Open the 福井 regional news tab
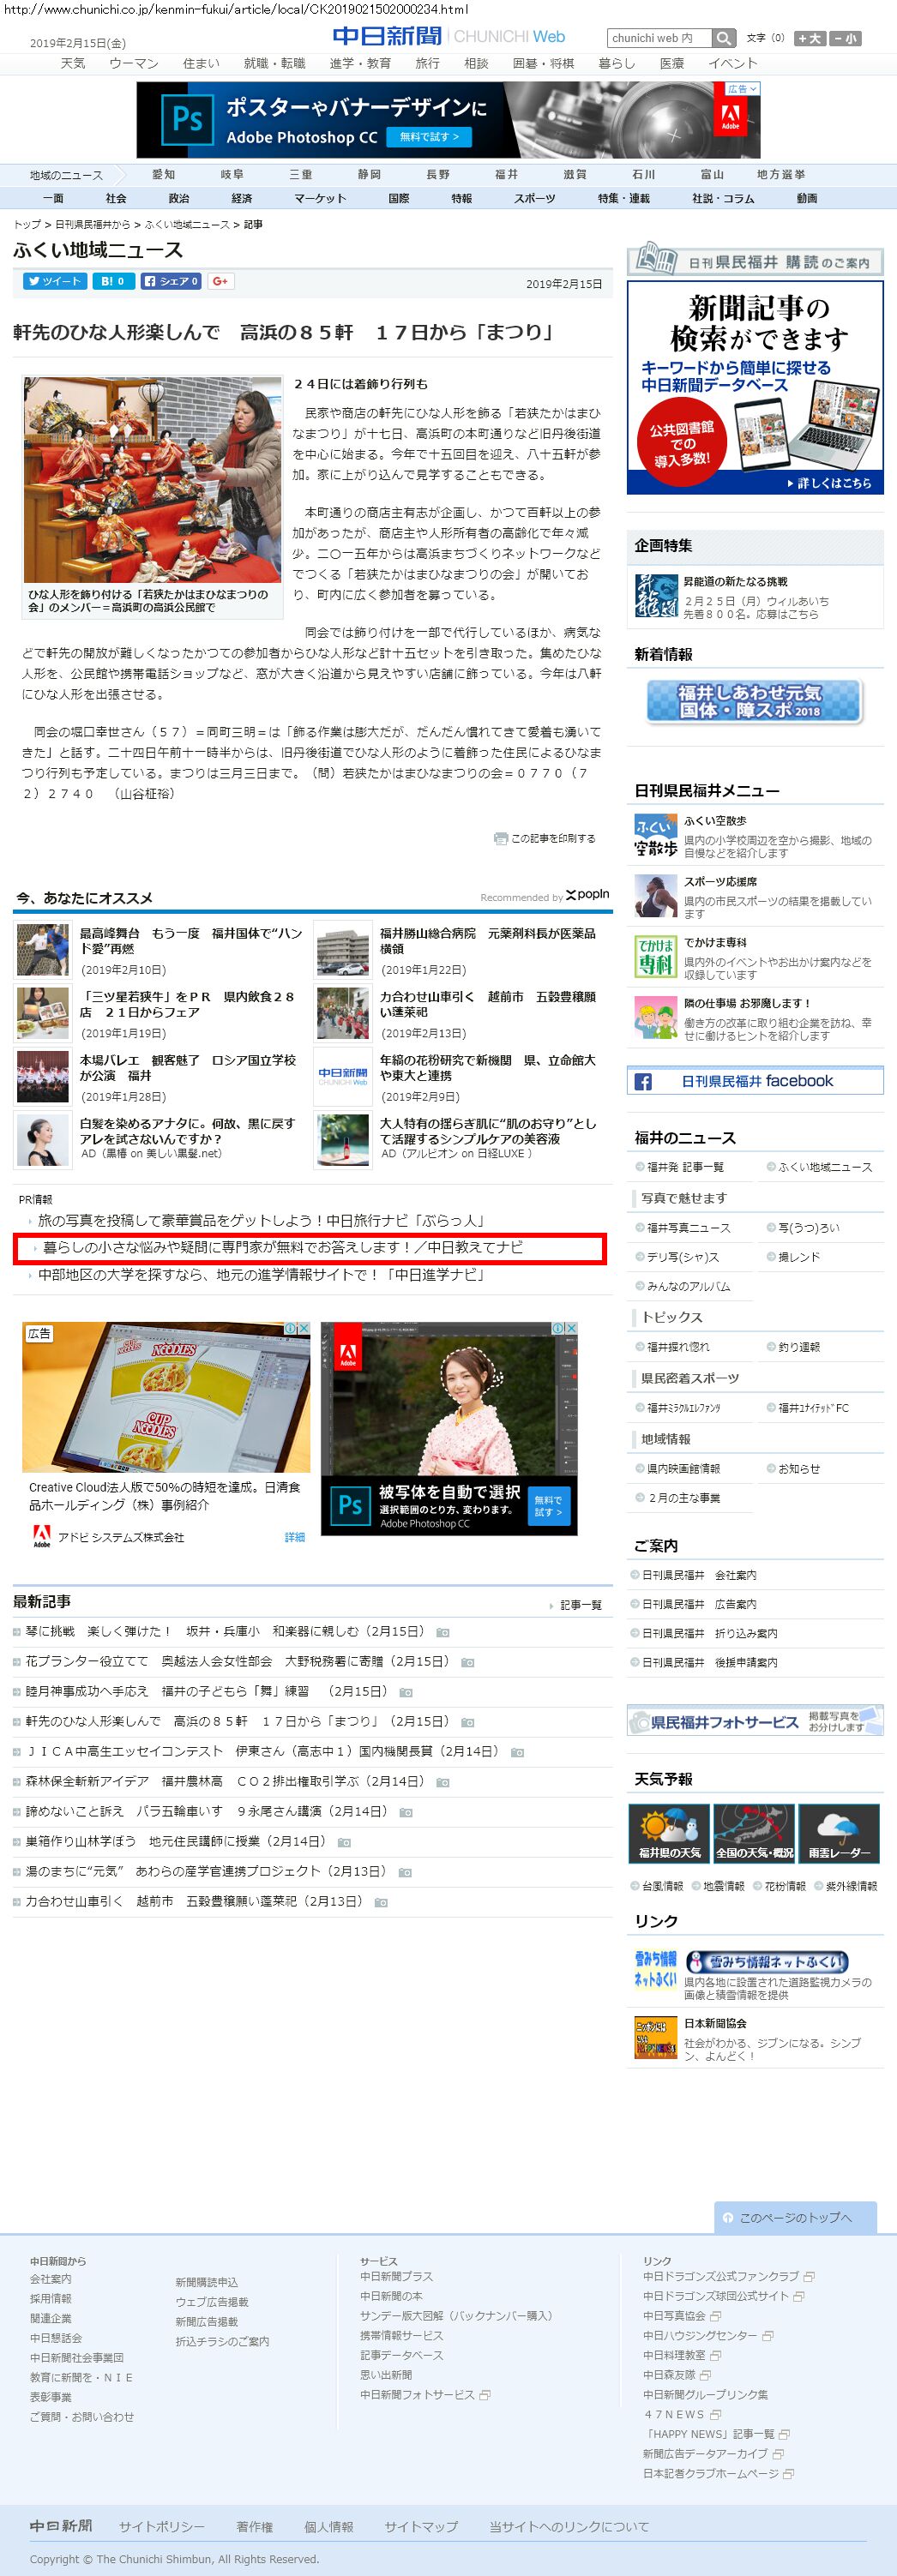This screenshot has width=897, height=2576. [506, 174]
